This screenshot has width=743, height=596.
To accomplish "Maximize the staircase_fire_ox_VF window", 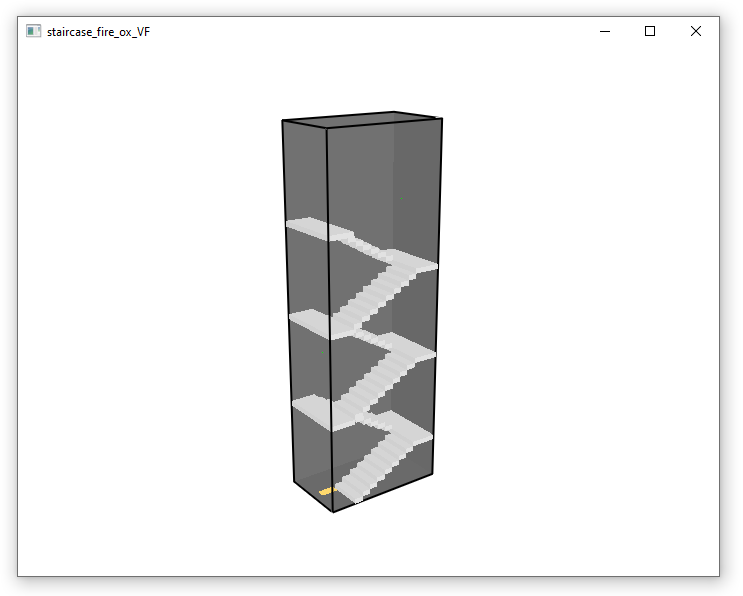I will [x=650, y=31].
